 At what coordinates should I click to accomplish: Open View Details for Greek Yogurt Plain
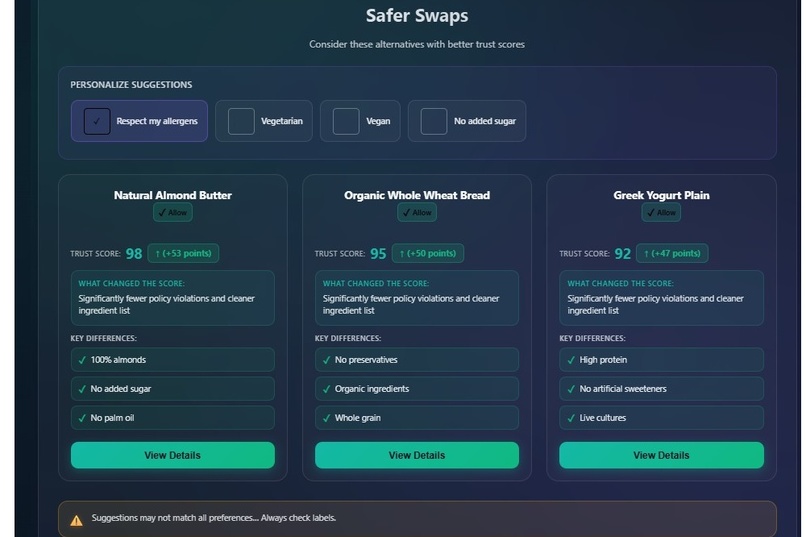[661, 455]
